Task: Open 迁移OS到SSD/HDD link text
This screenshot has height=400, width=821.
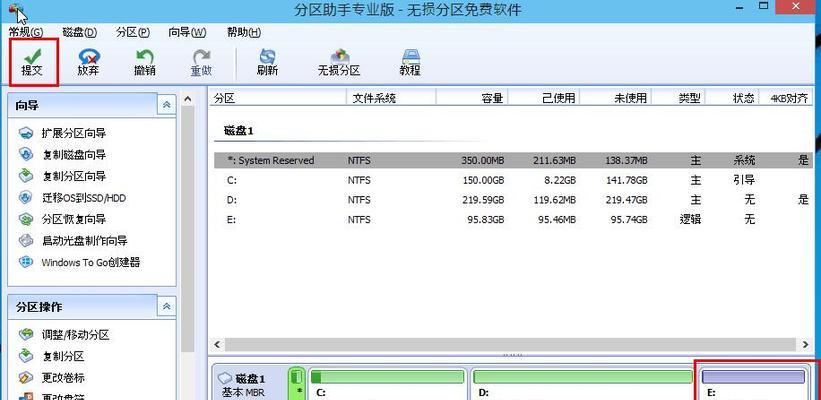Action: click(84, 198)
